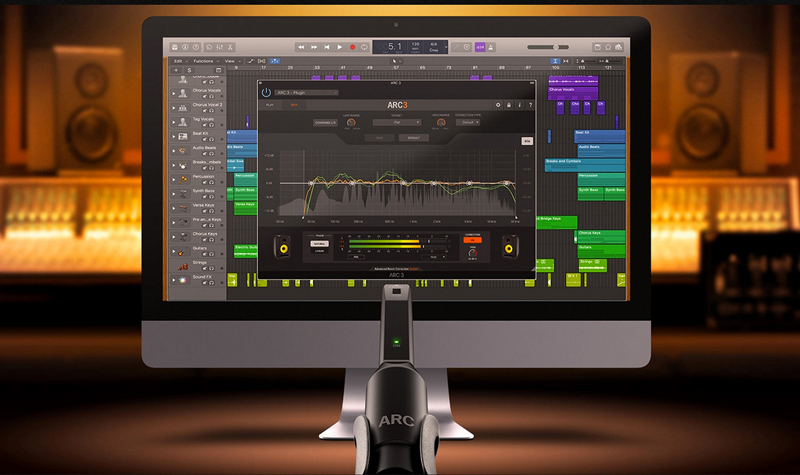The image size is (800, 475).
Task: Expand the Percussion track stack
Action: coord(173,179)
